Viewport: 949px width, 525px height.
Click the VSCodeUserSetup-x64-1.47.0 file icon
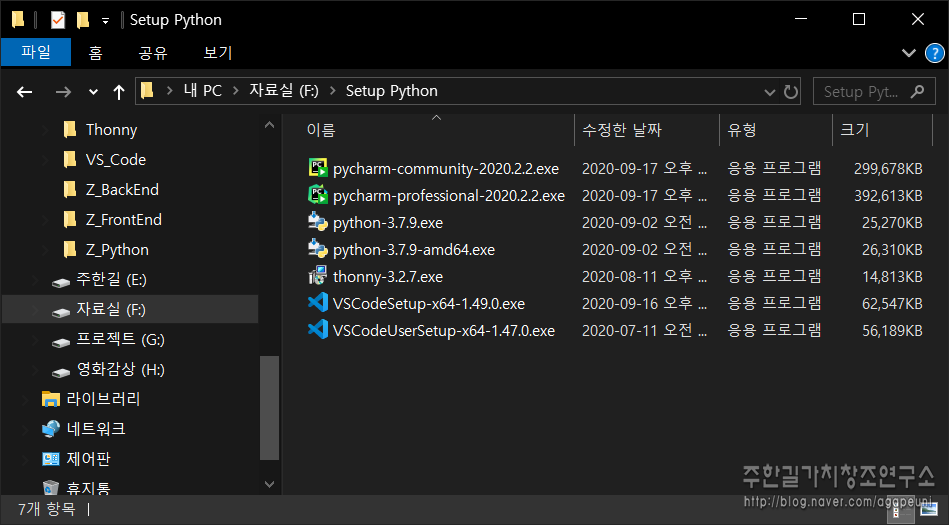pos(318,330)
